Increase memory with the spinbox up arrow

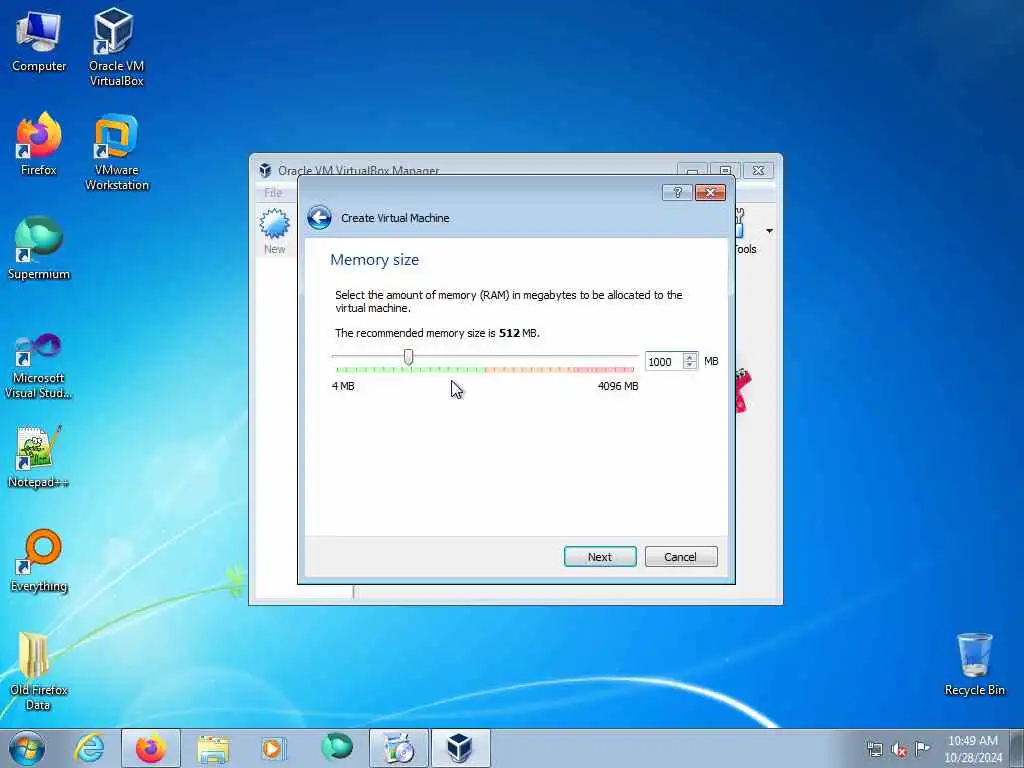pos(690,357)
